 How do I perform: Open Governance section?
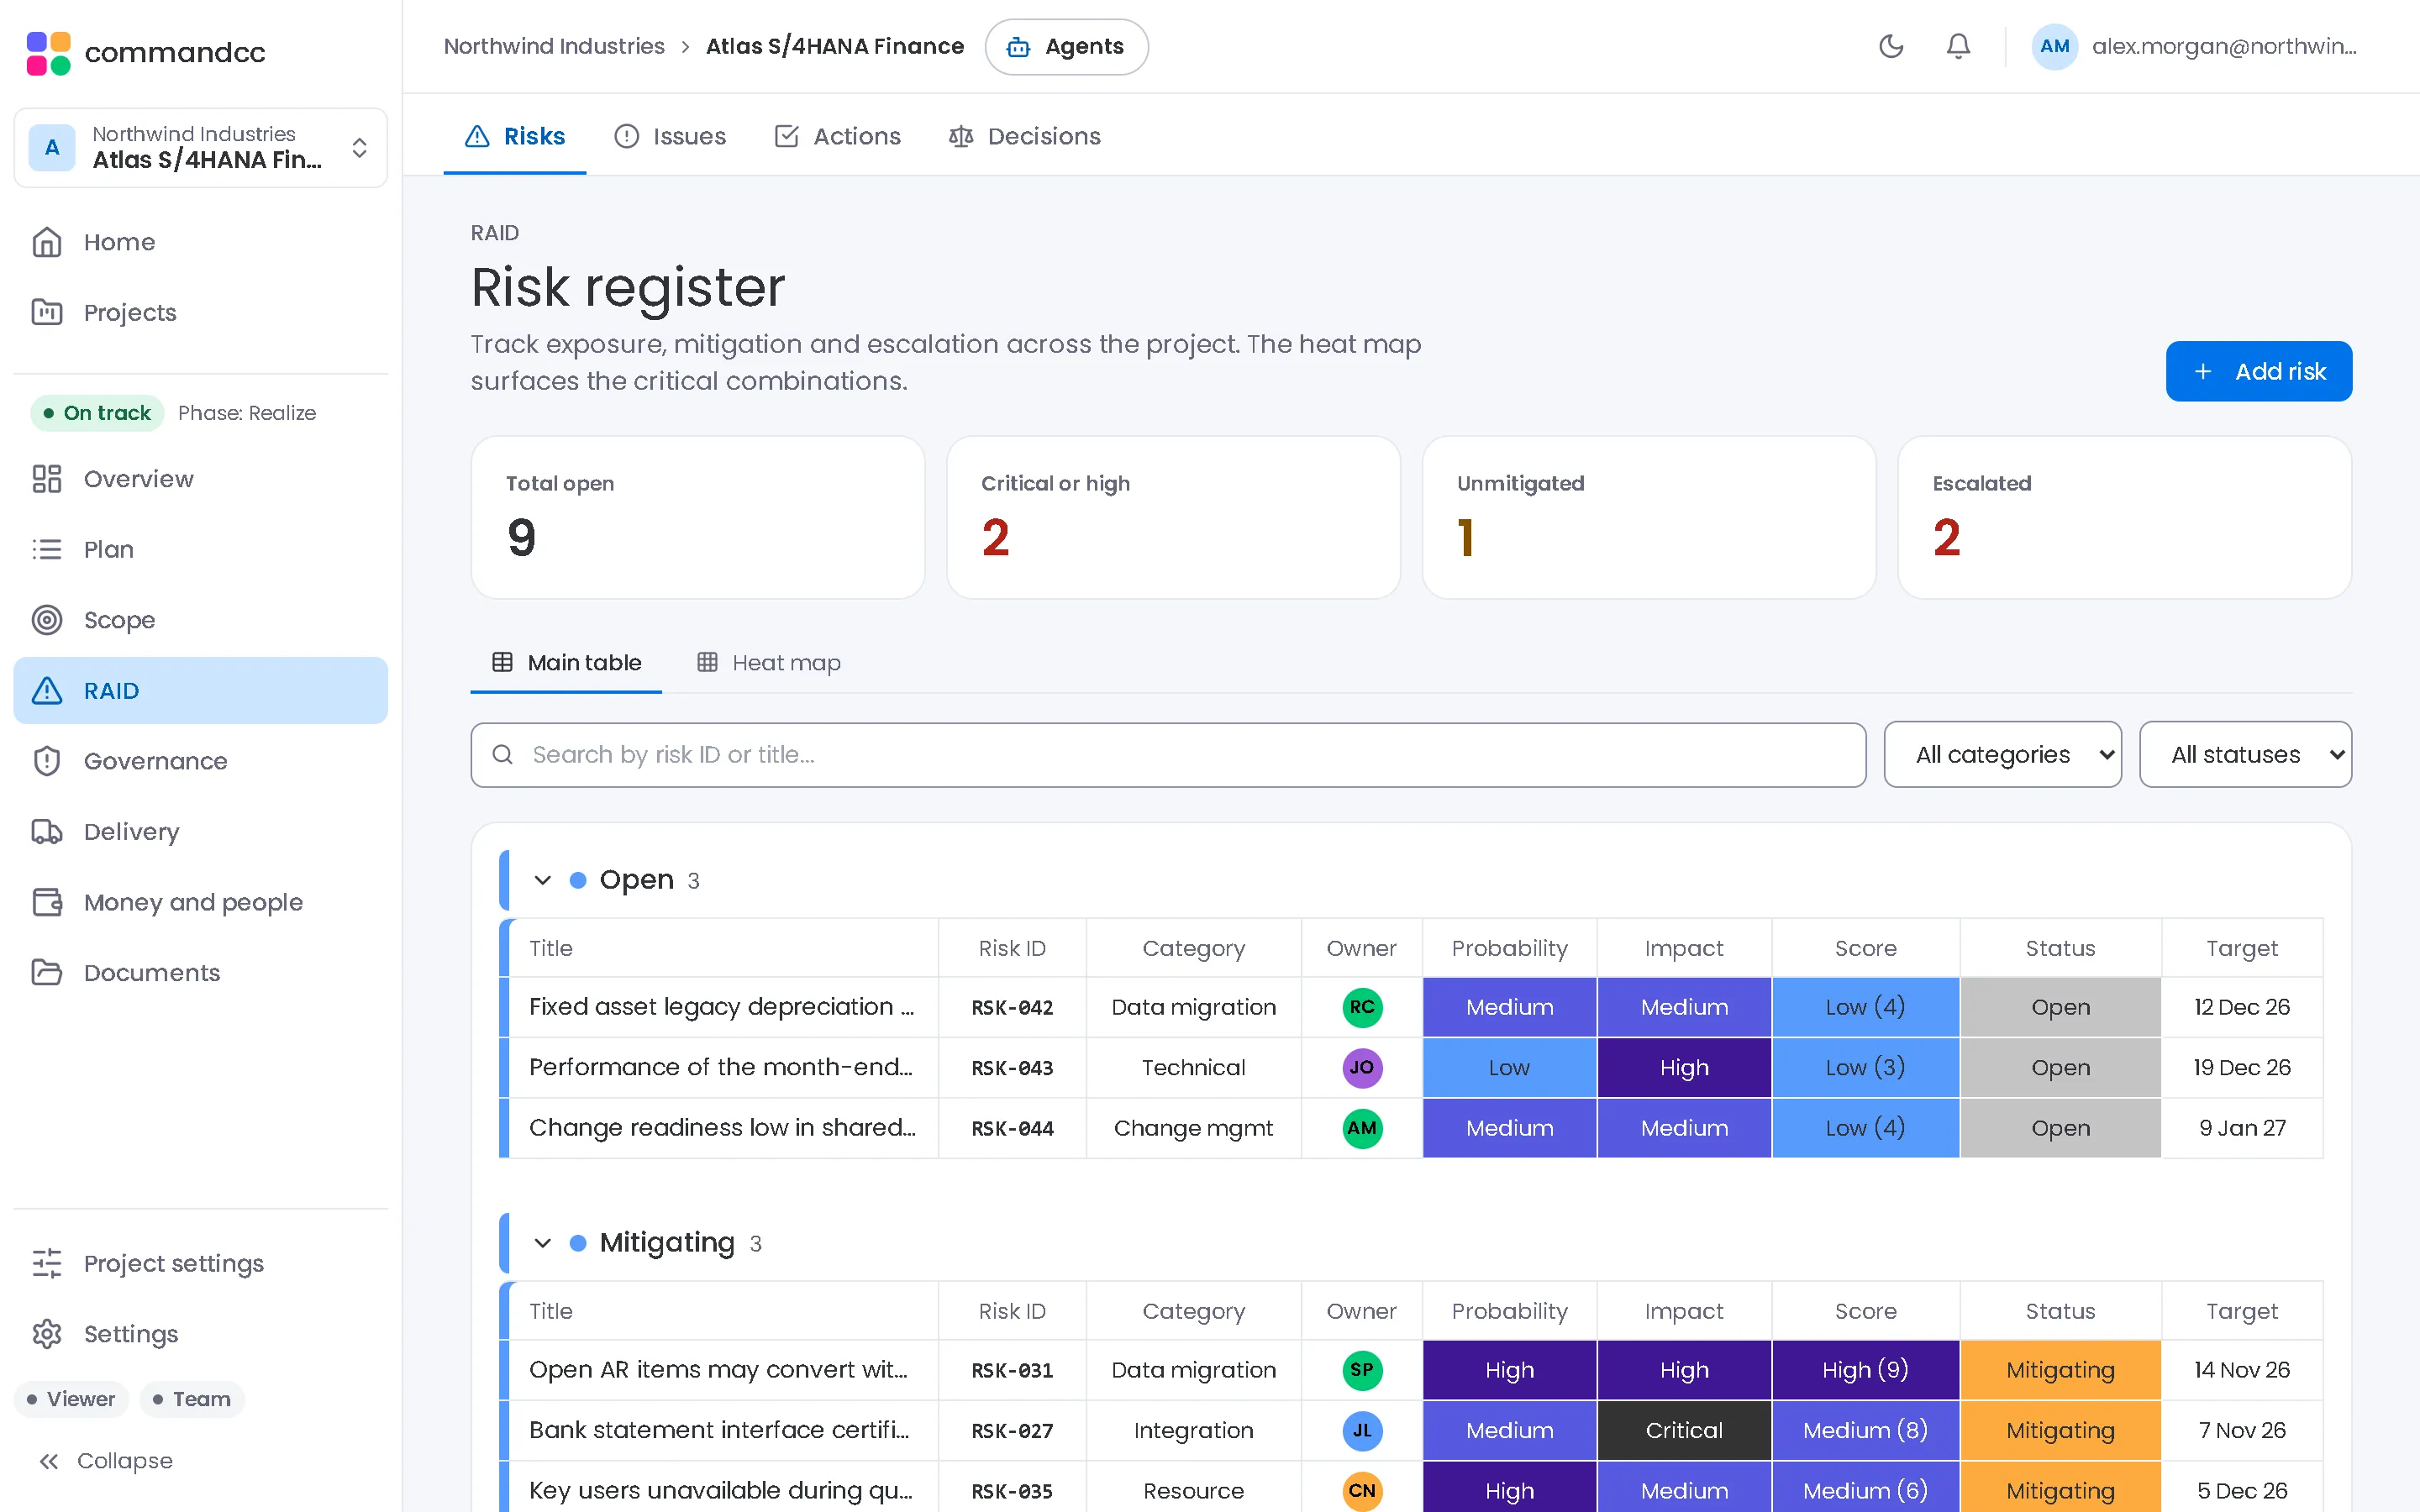[200, 761]
